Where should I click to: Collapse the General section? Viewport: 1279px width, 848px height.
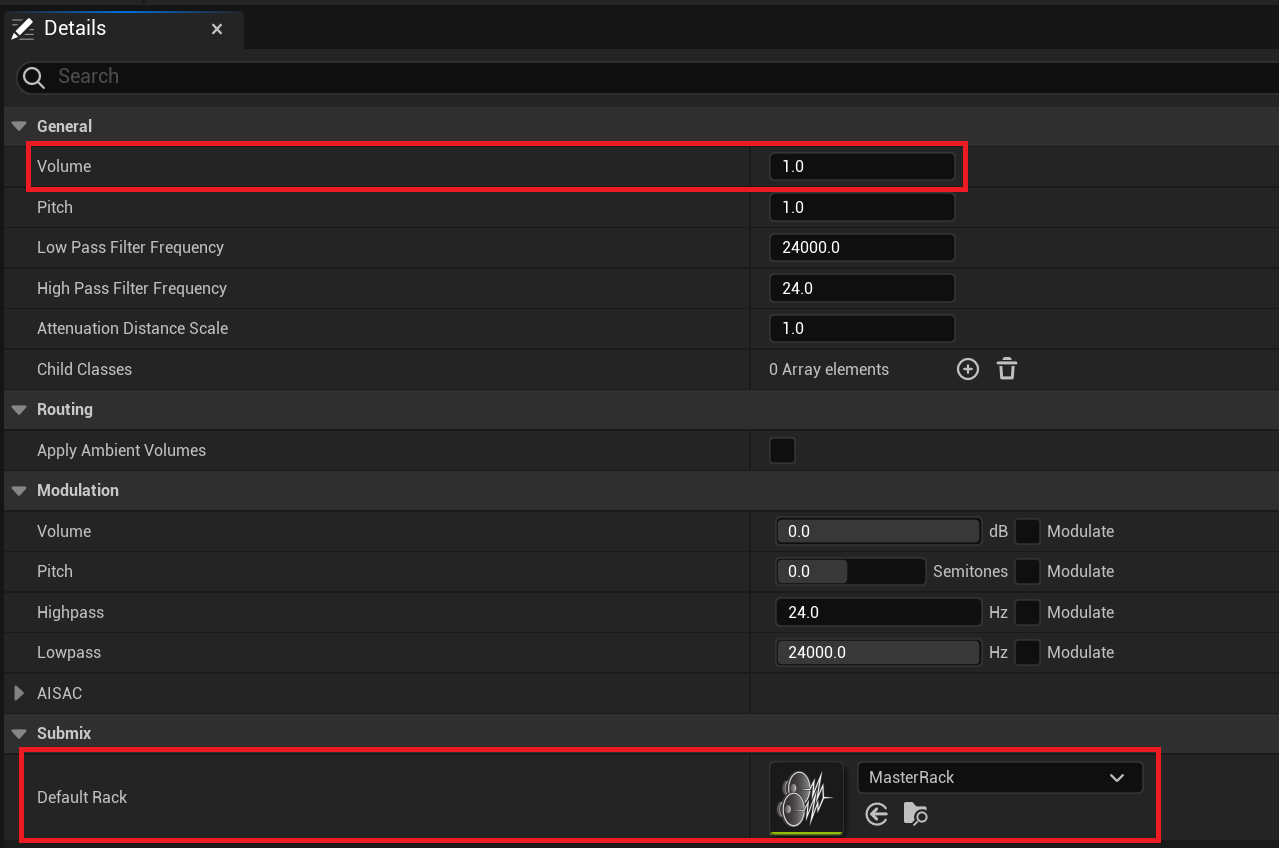(x=19, y=126)
